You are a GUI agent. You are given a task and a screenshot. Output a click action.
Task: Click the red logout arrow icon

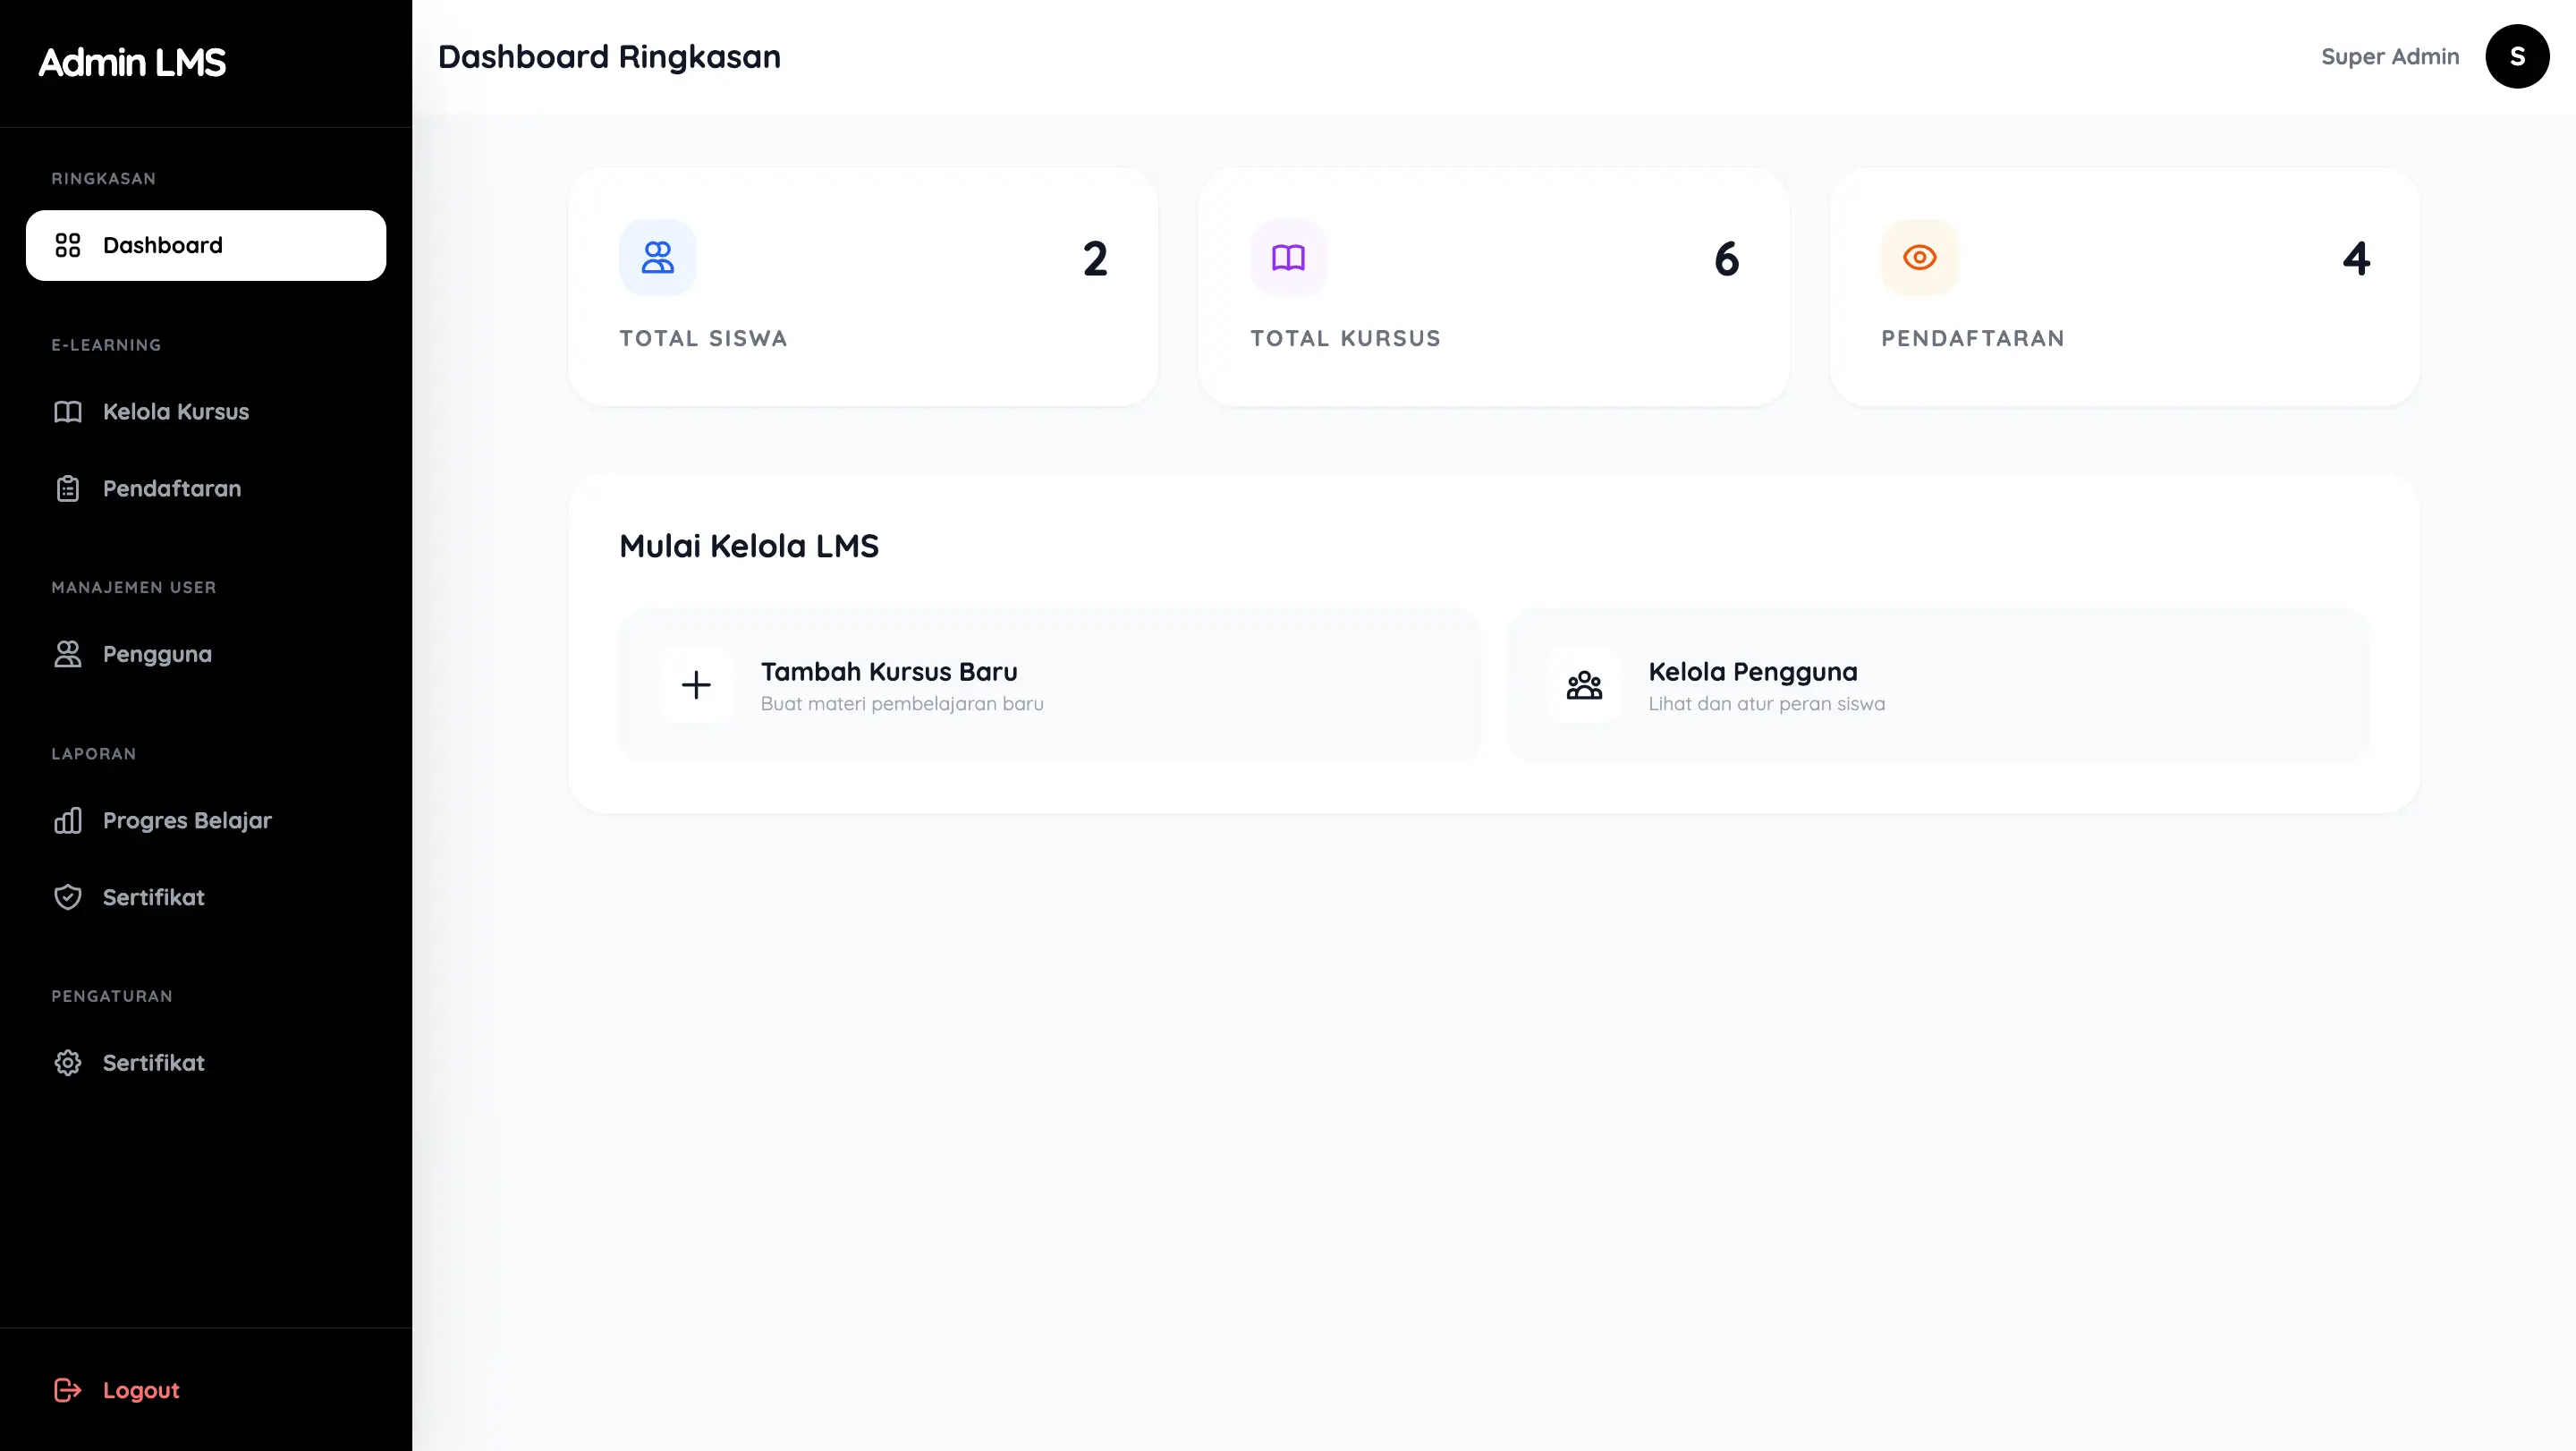(67, 1390)
